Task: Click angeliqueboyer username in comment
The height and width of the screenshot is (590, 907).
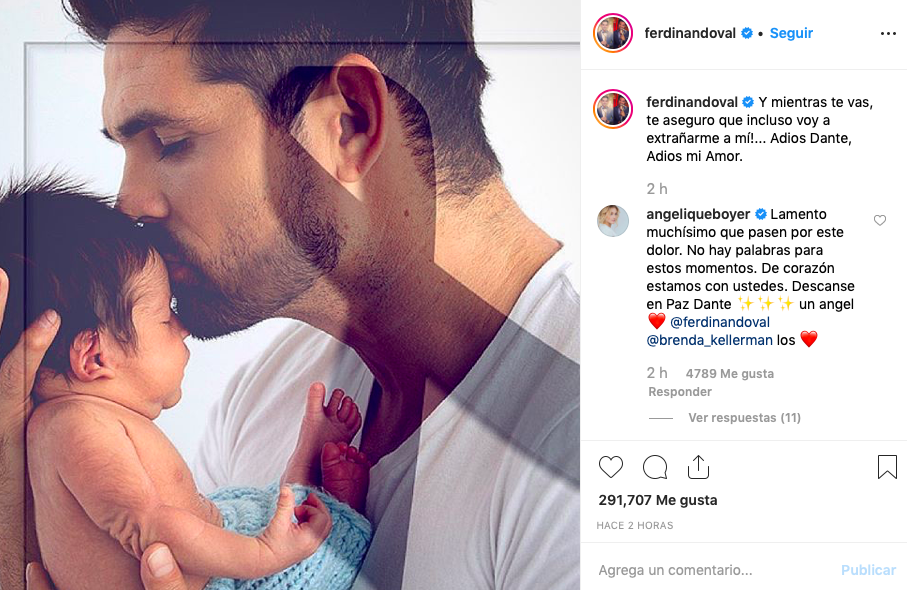Action: [x=698, y=214]
